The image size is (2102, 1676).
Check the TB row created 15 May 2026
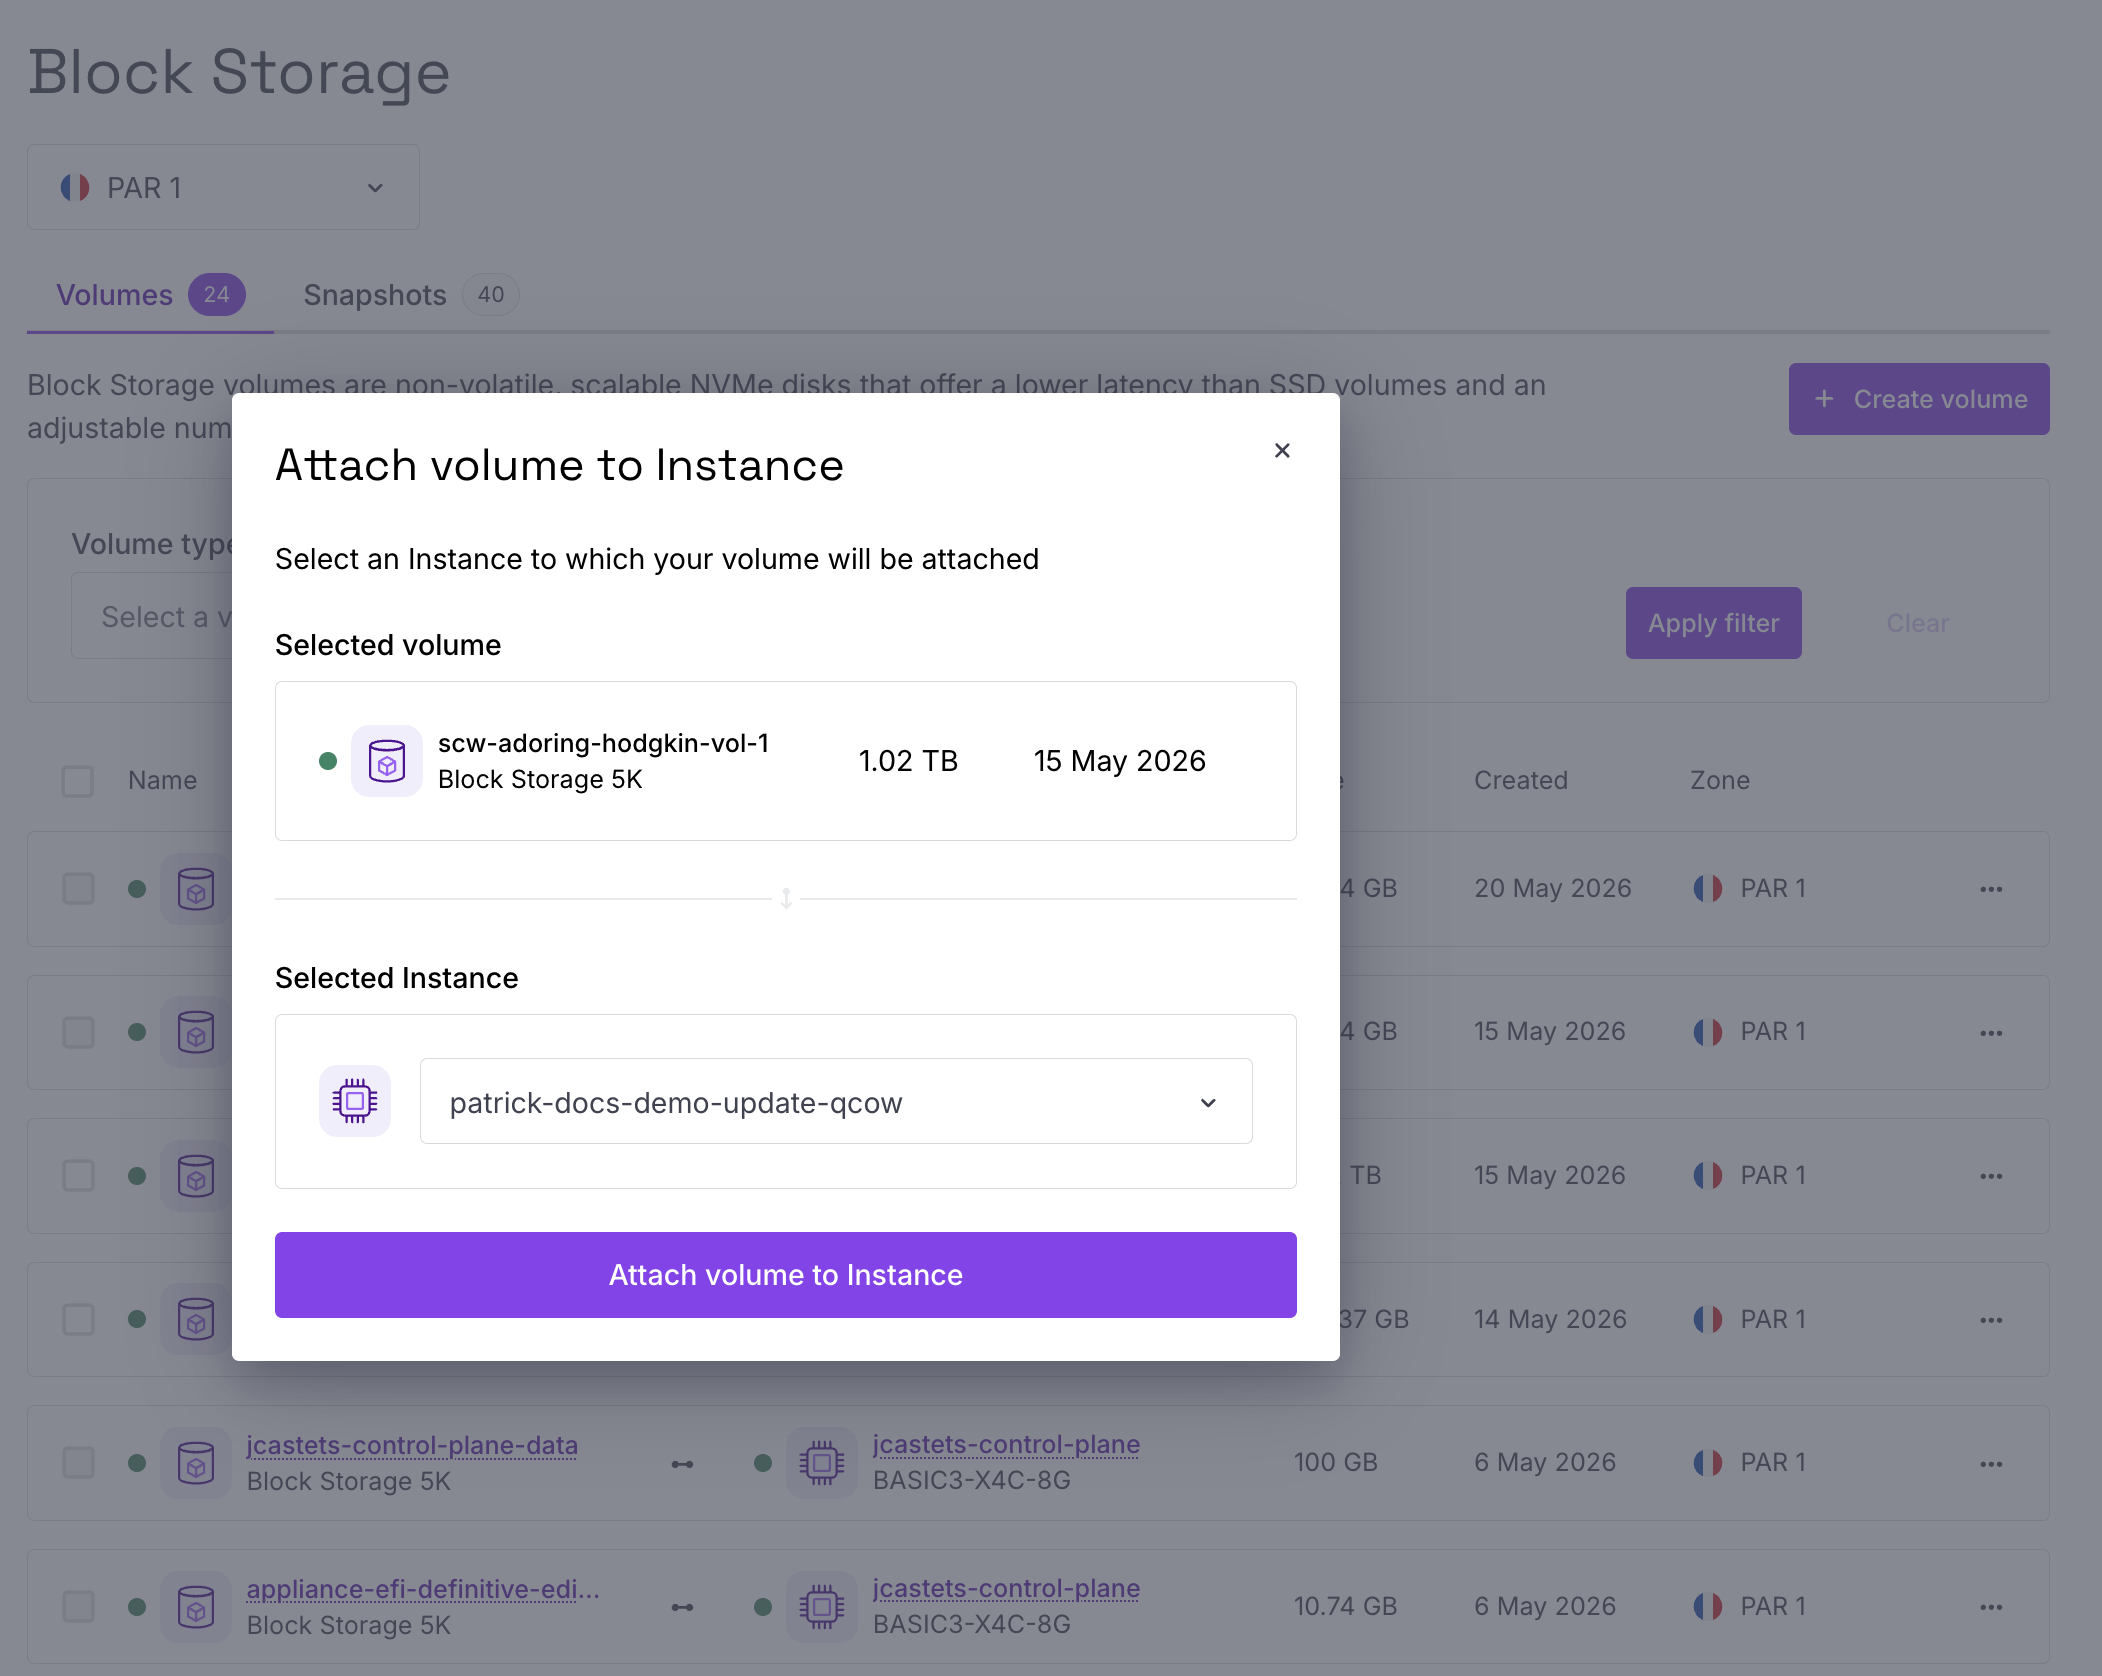pyautogui.click(x=78, y=1176)
